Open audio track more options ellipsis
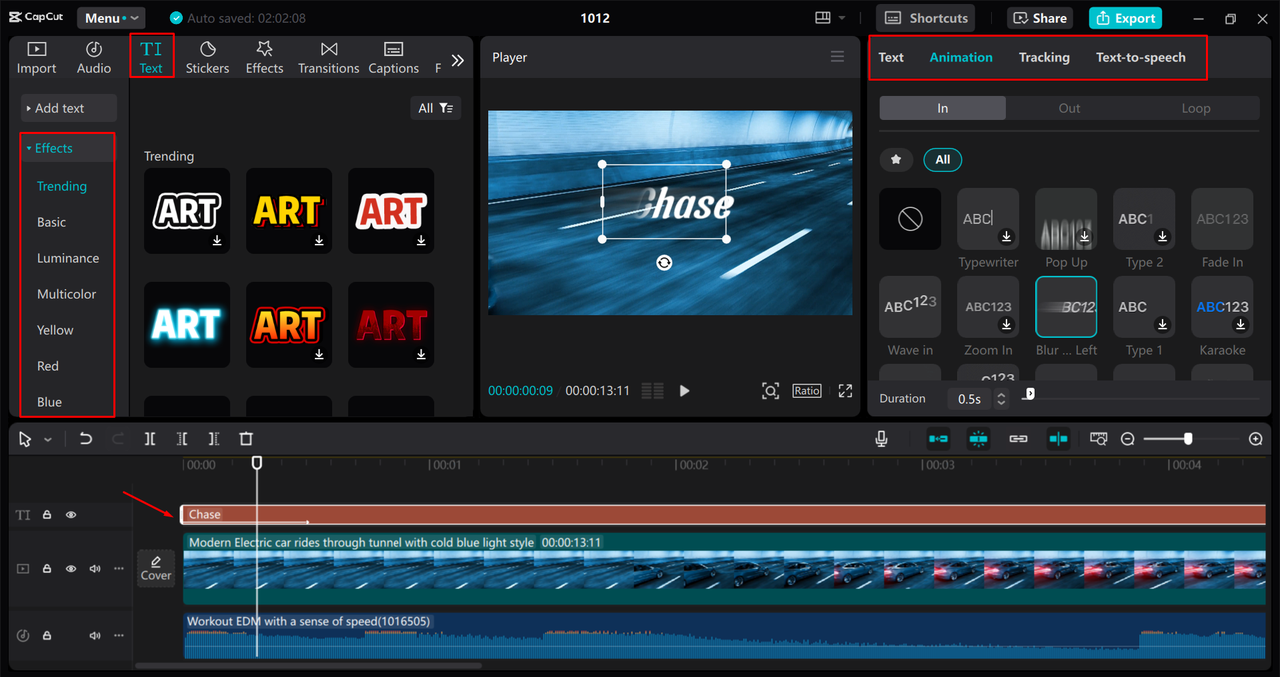1280x677 pixels. 119,636
